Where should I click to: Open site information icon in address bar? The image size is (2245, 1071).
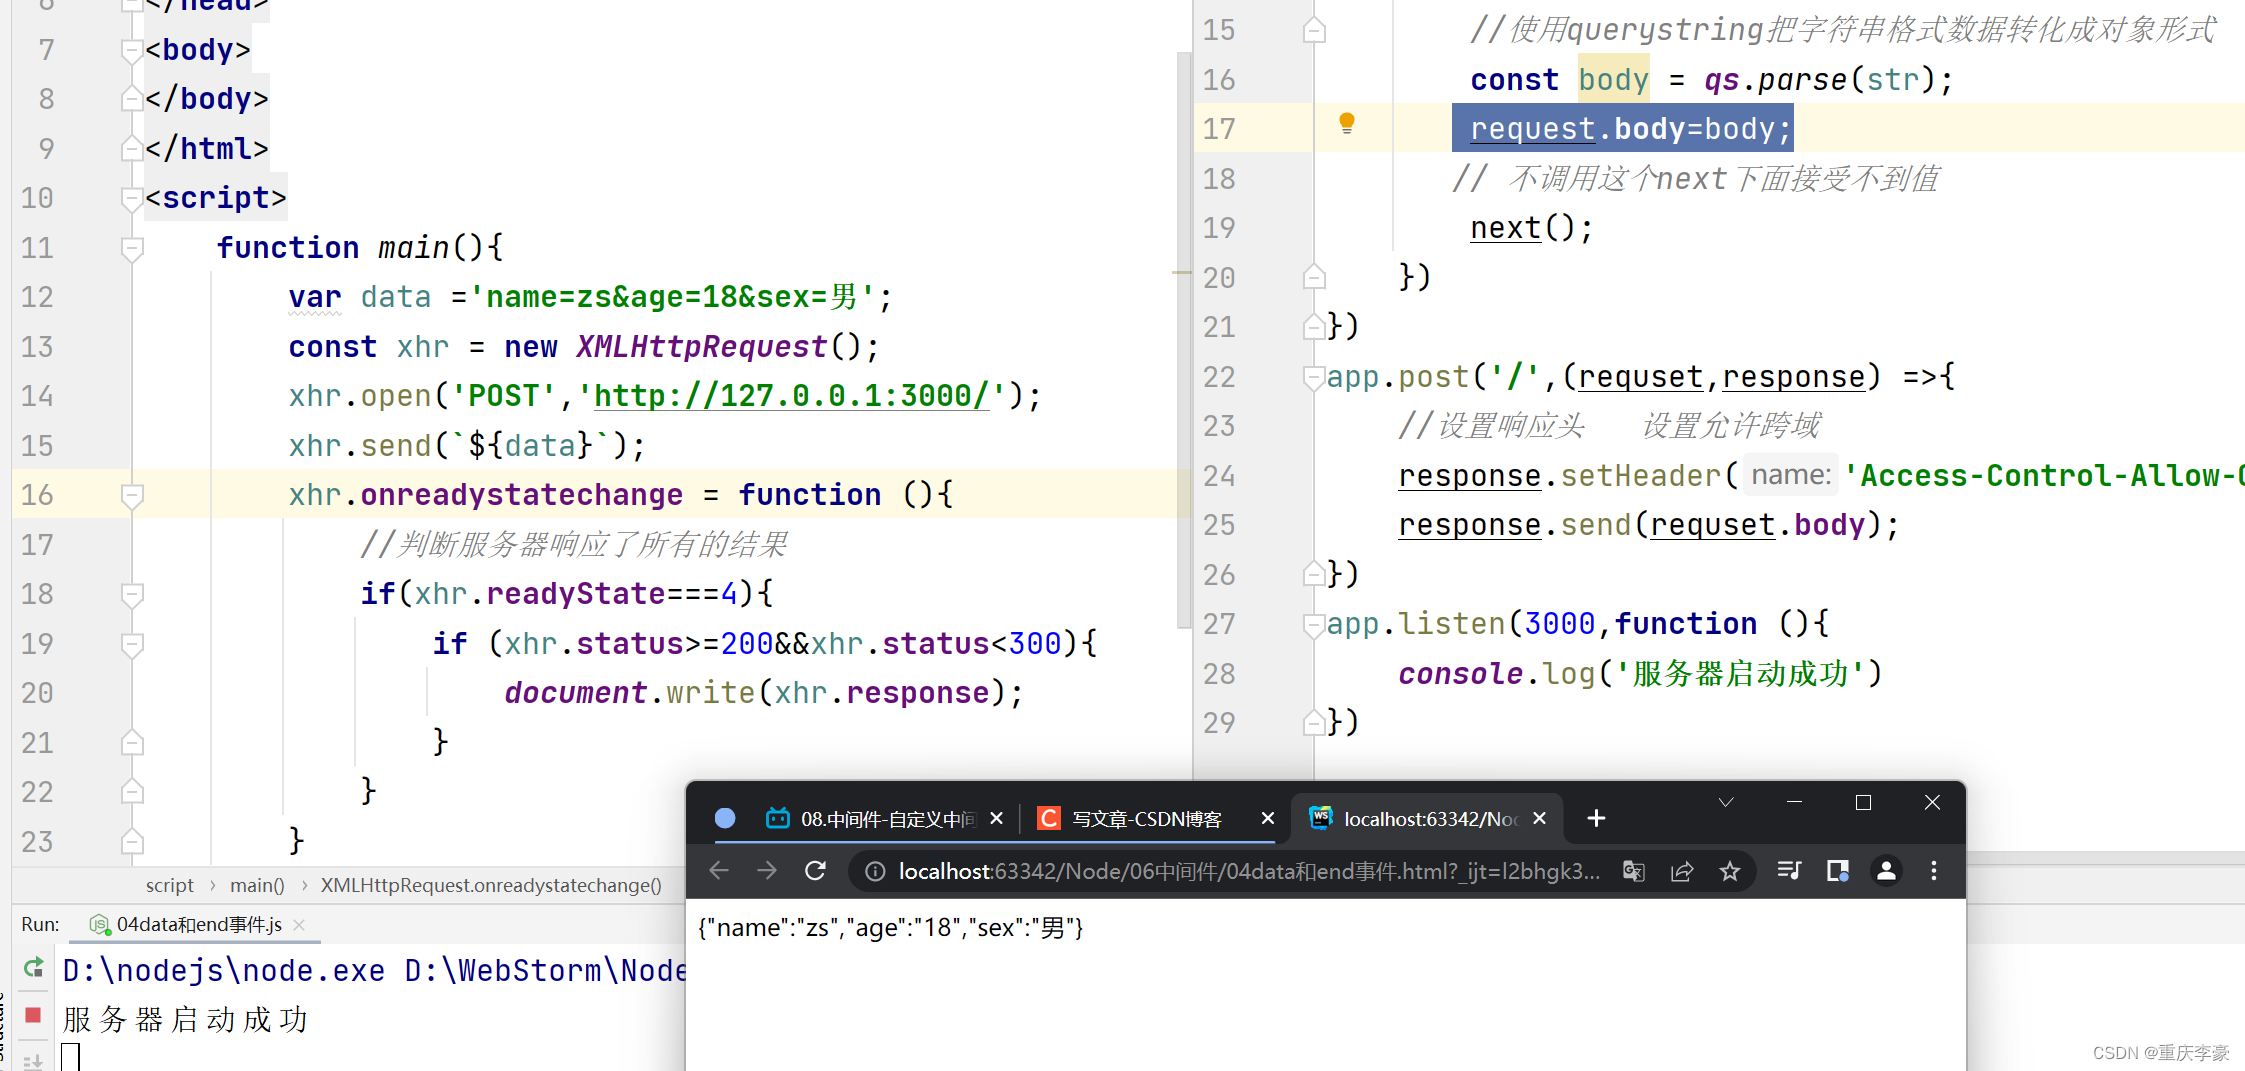click(875, 872)
